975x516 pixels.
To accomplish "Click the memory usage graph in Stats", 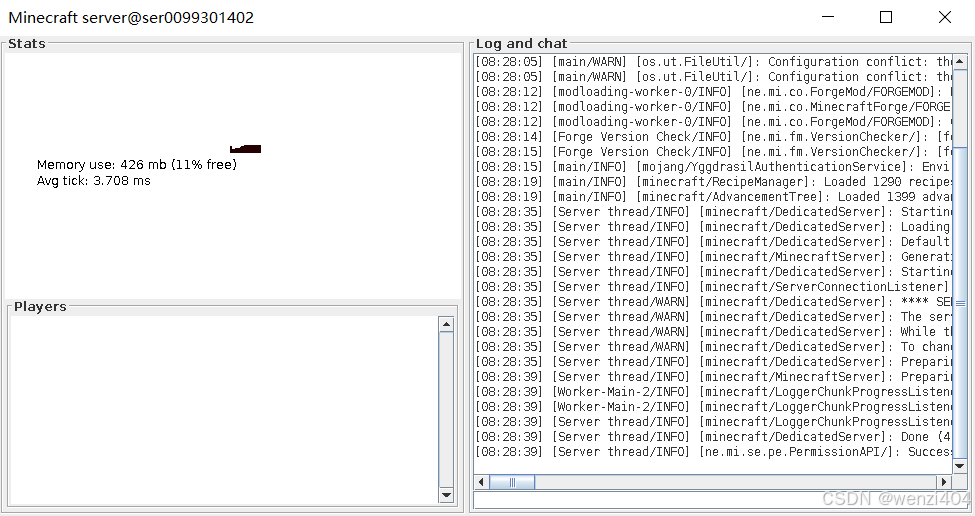I will point(246,149).
